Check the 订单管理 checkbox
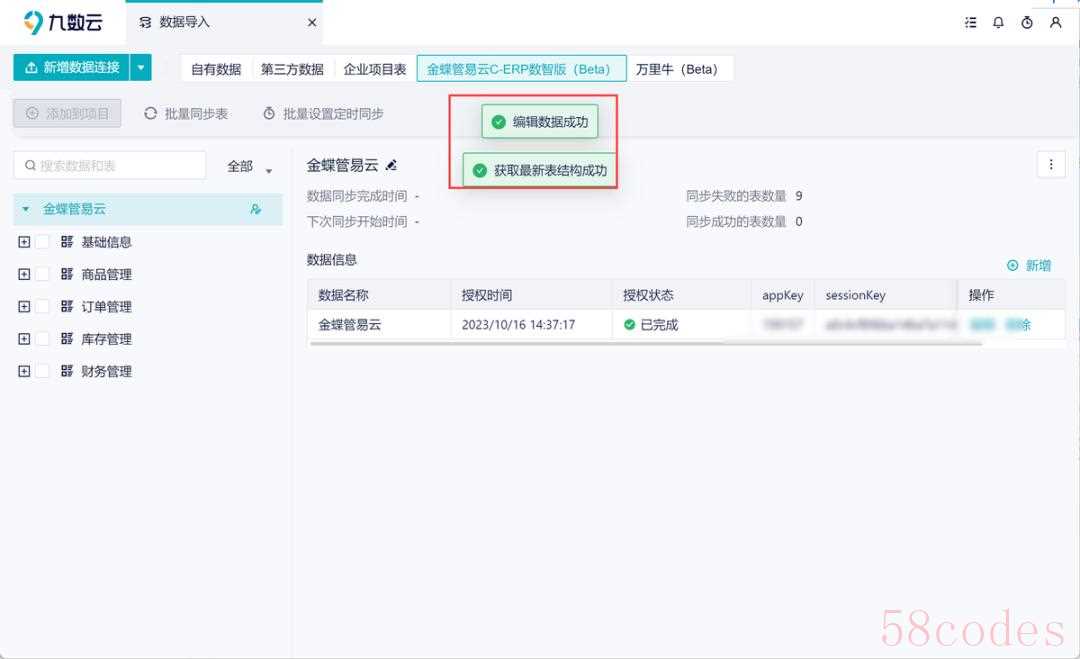1080x659 pixels. point(43,306)
